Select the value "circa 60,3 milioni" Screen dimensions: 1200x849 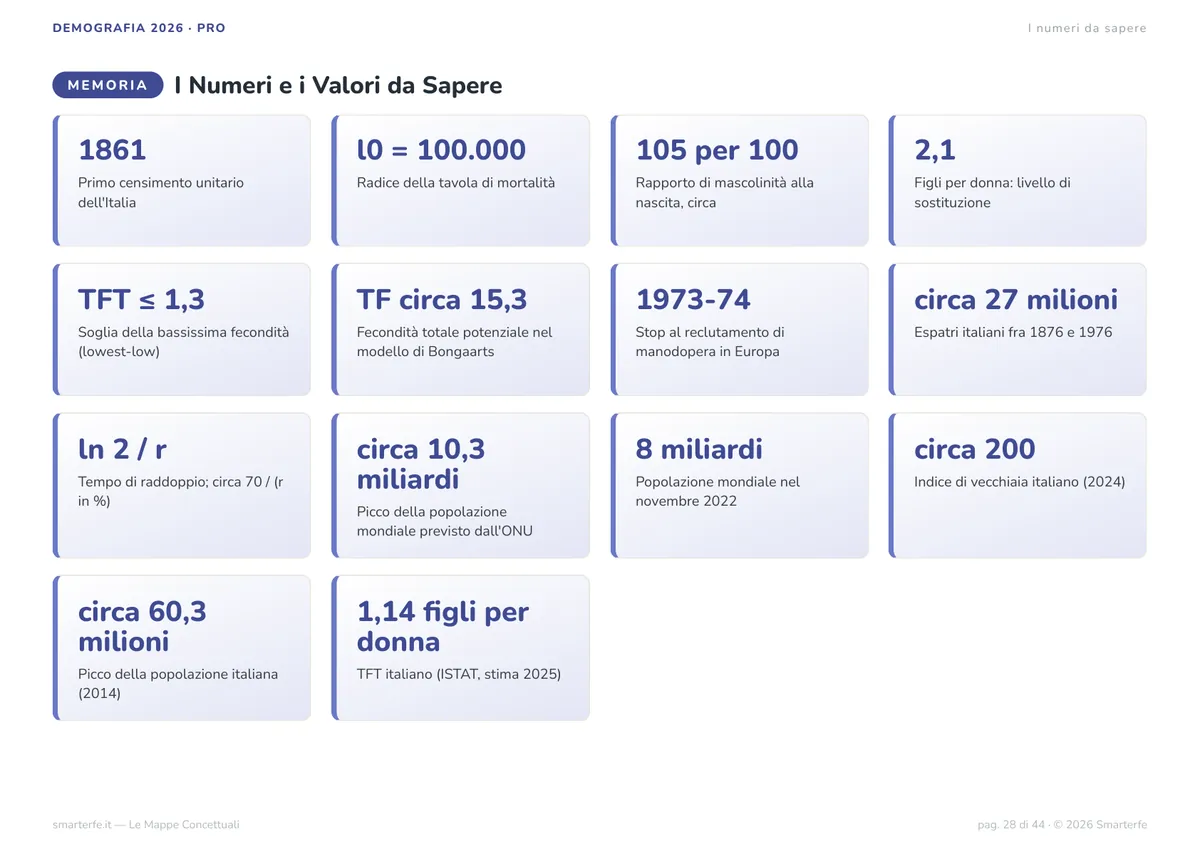point(142,626)
